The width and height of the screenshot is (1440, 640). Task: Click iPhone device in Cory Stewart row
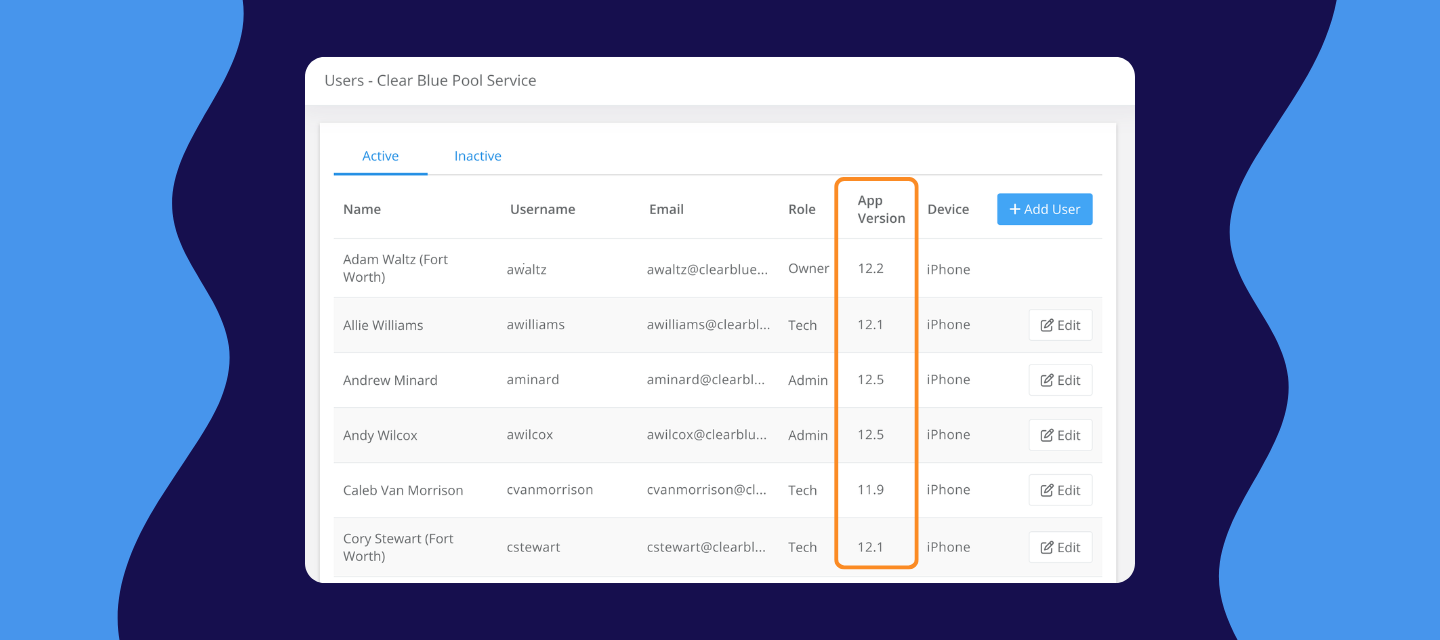coord(949,547)
